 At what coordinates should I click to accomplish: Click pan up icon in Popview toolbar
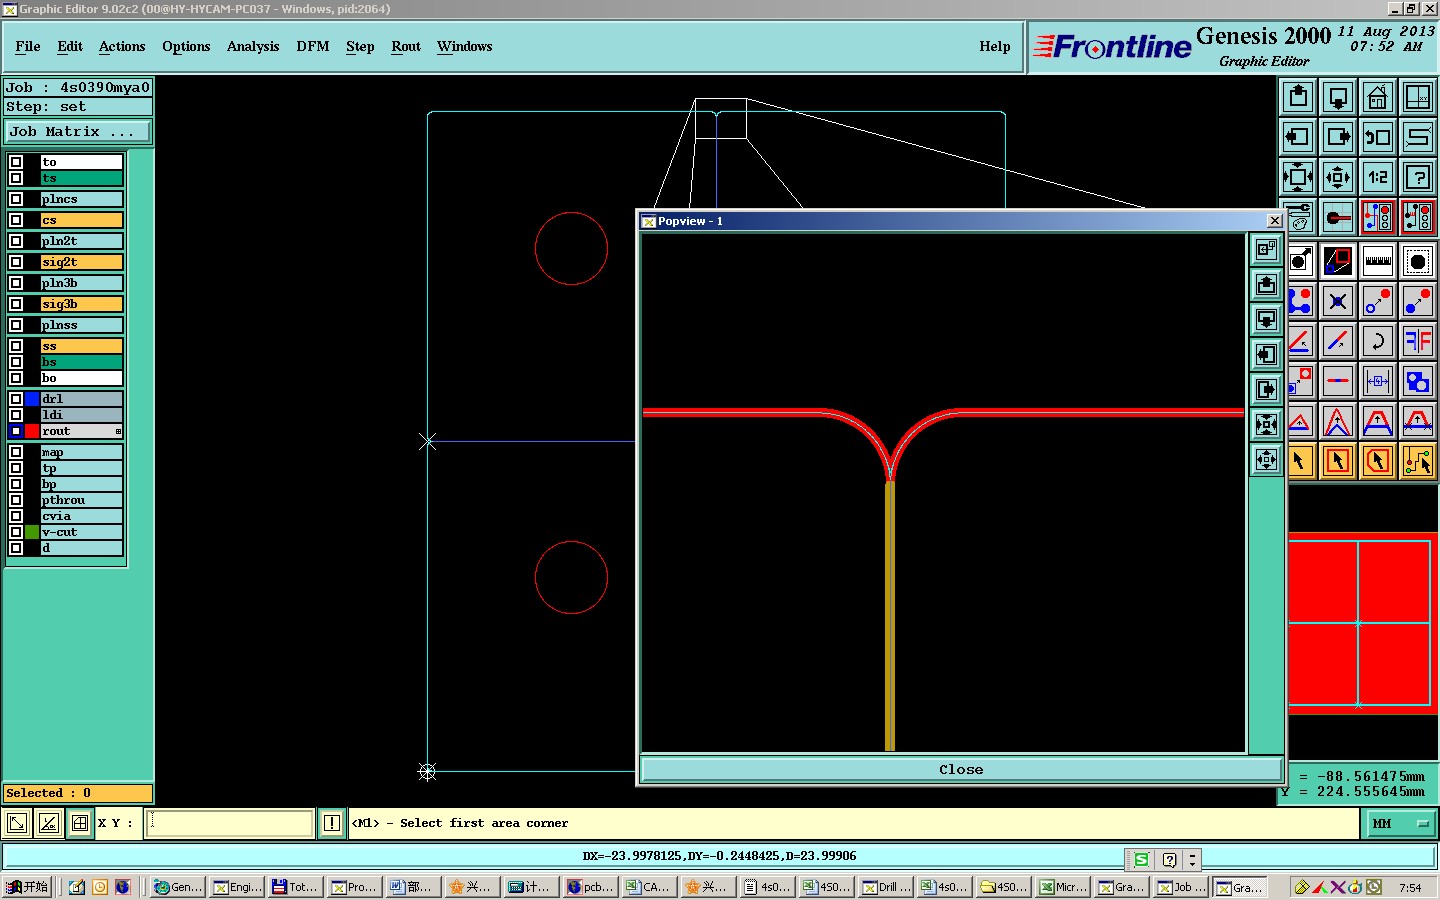pyautogui.click(x=1266, y=285)
